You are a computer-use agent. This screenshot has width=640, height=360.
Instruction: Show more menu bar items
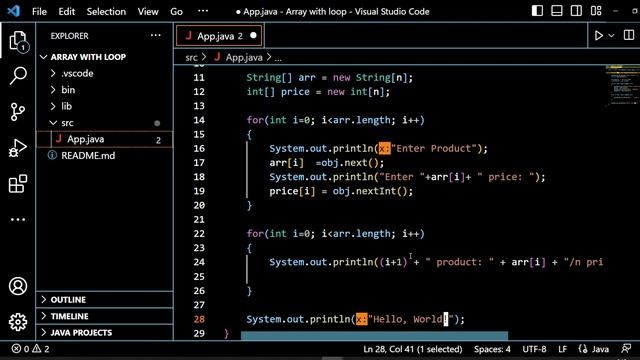click(203, 11)
